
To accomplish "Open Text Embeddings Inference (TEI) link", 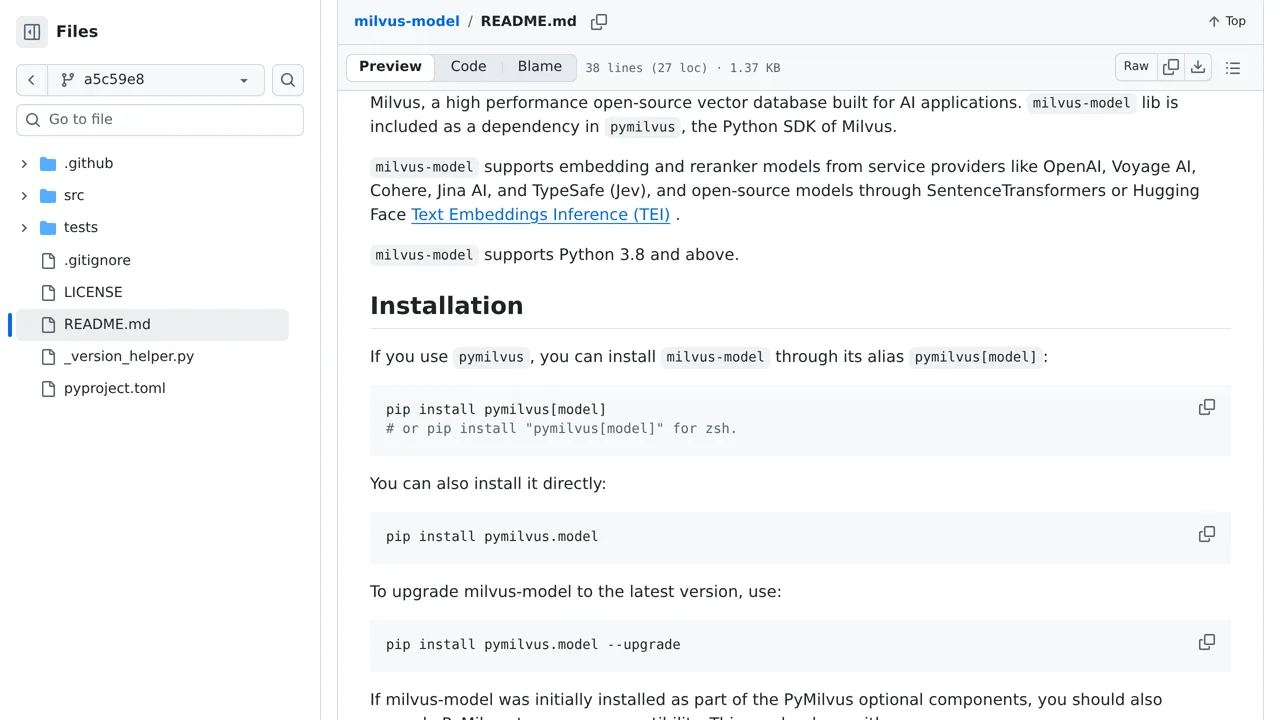I will [541, 214].
